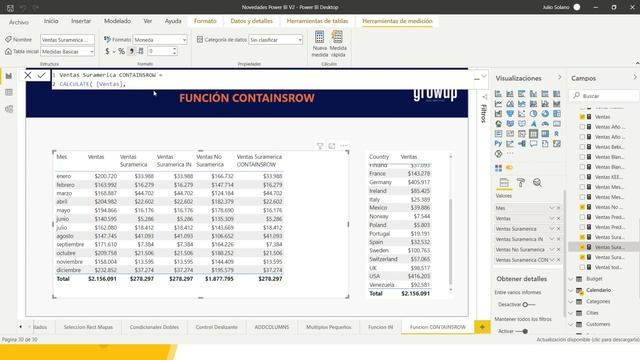Open the Fields well pane icon
Screen dimensions: 640x360
click(504, 183)
